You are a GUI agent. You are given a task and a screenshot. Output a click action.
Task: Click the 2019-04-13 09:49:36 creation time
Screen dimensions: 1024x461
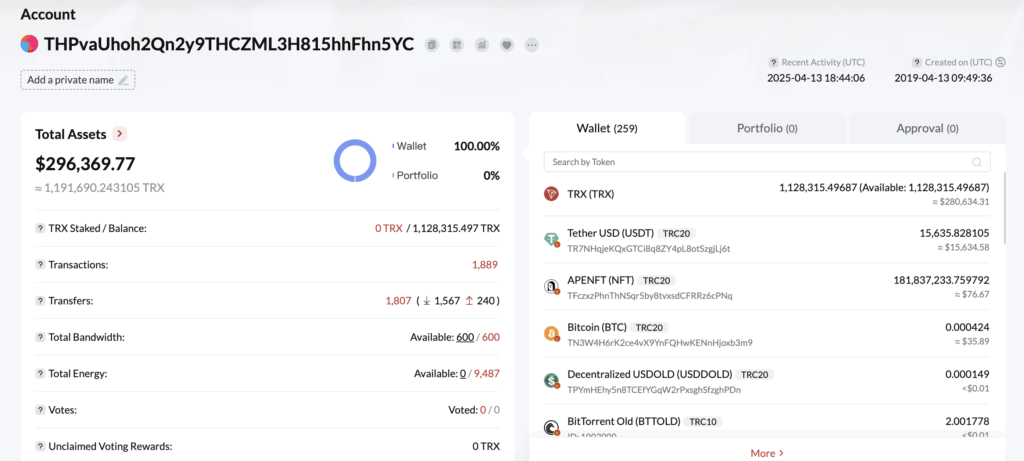943,78
